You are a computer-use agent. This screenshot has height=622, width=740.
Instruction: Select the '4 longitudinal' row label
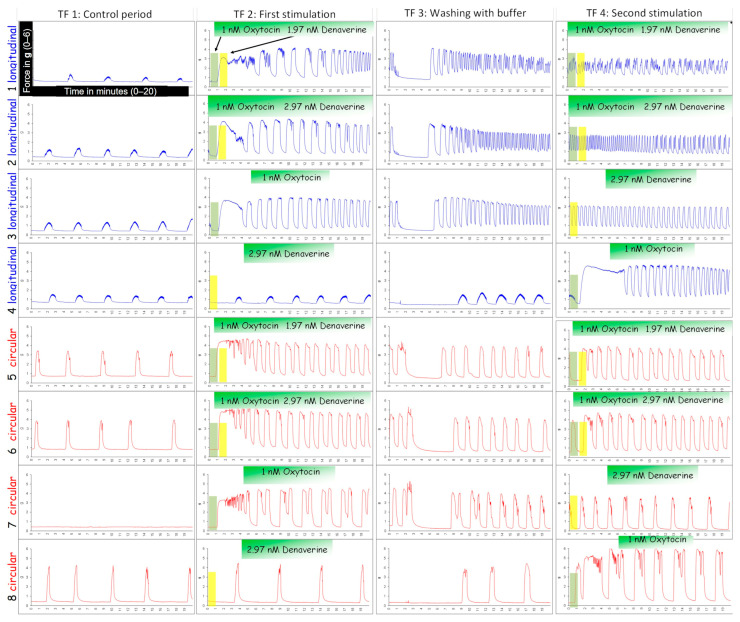pos(12,280)
